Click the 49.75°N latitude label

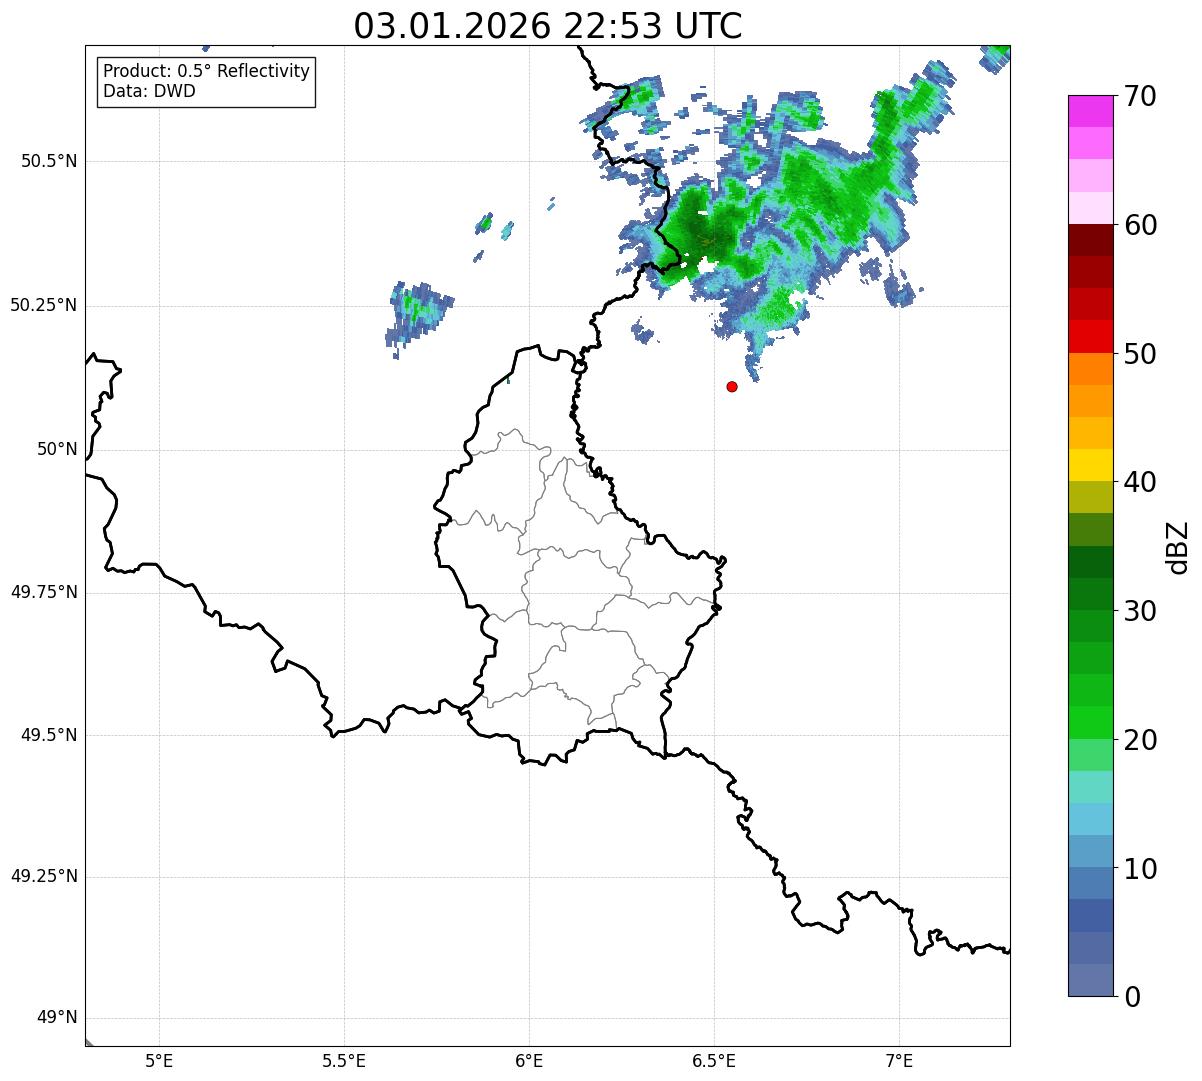44,592
